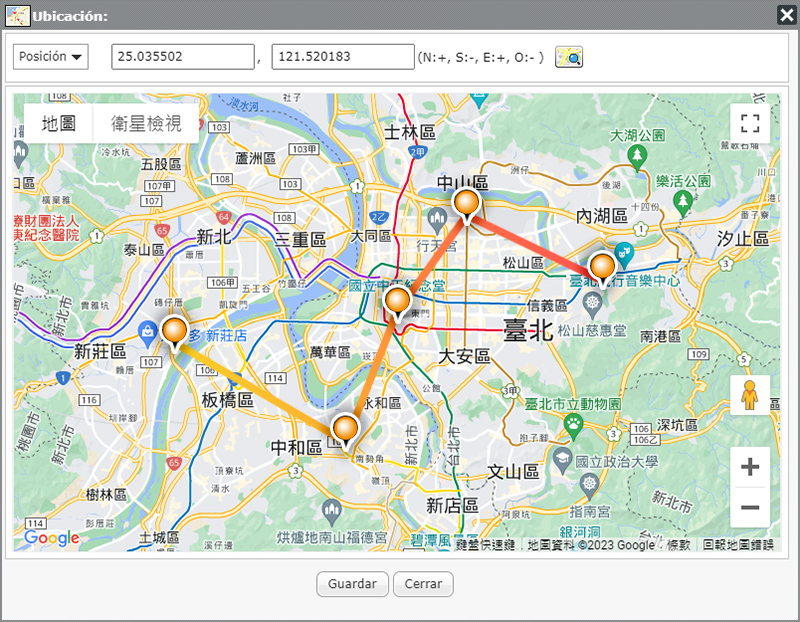The height and width of the screenshot is (622, 800).
Task: Switch to 衛星檢視 satellite view
Action: 146,123
